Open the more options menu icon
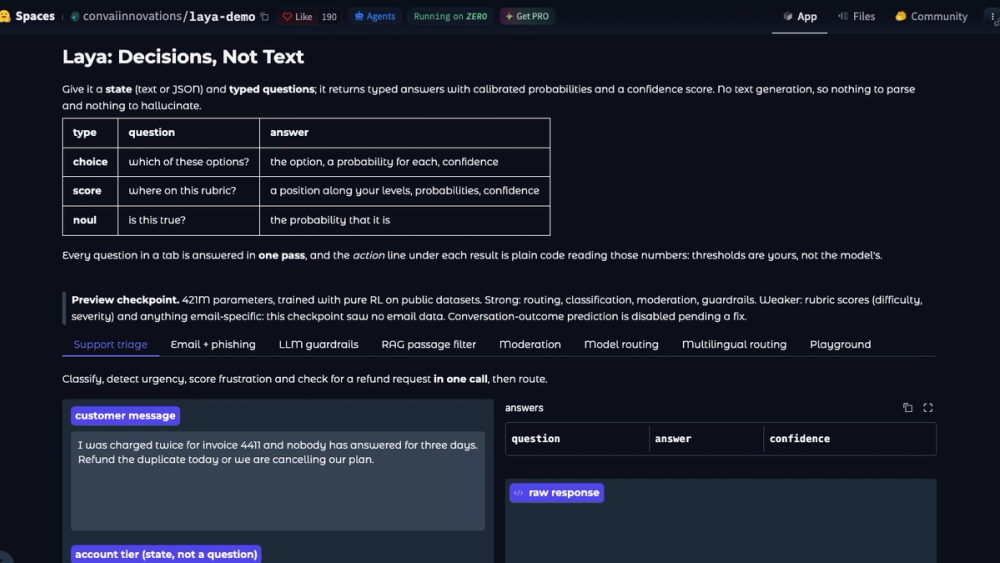The image size is (1000, 563). point(993,17)
